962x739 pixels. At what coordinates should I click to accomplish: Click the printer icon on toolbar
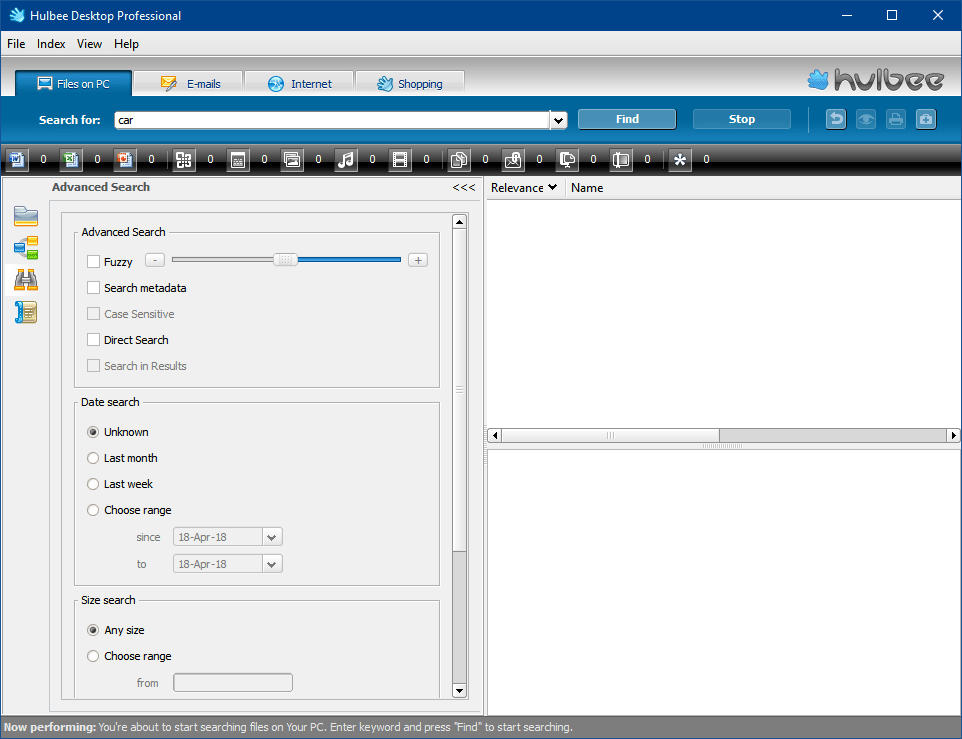pos(896,118)
